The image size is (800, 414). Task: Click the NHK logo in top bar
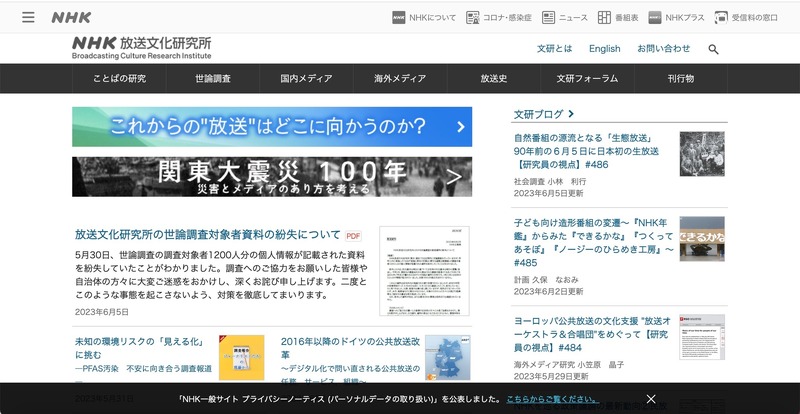click(71, 17)
